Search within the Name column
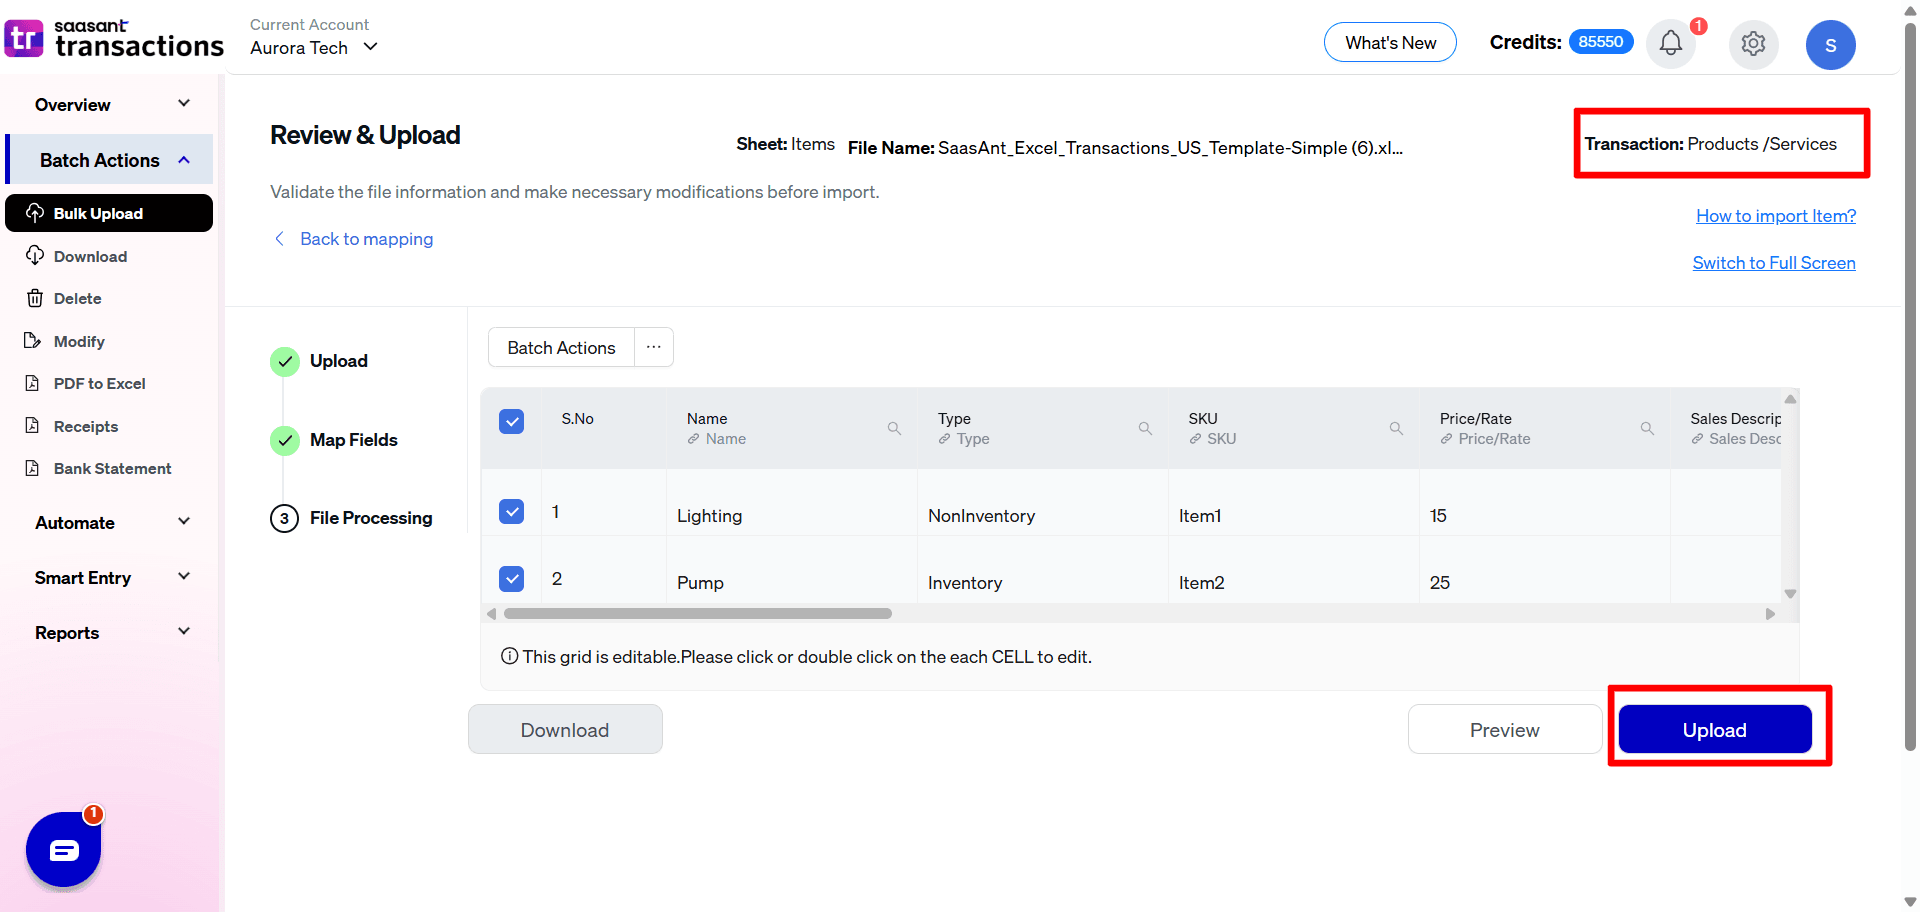 tap(894, 428)
